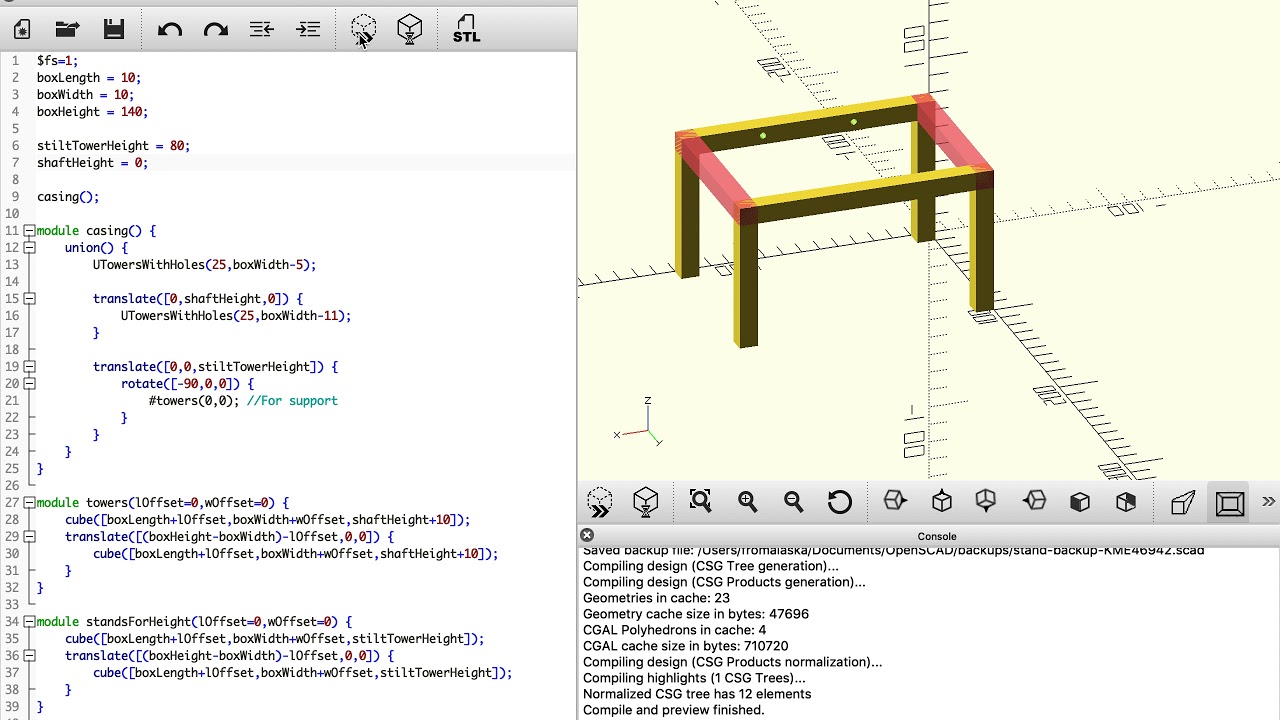Zoom out of the 3D view
Screen dimensions: 1280x720
point(793,501)
